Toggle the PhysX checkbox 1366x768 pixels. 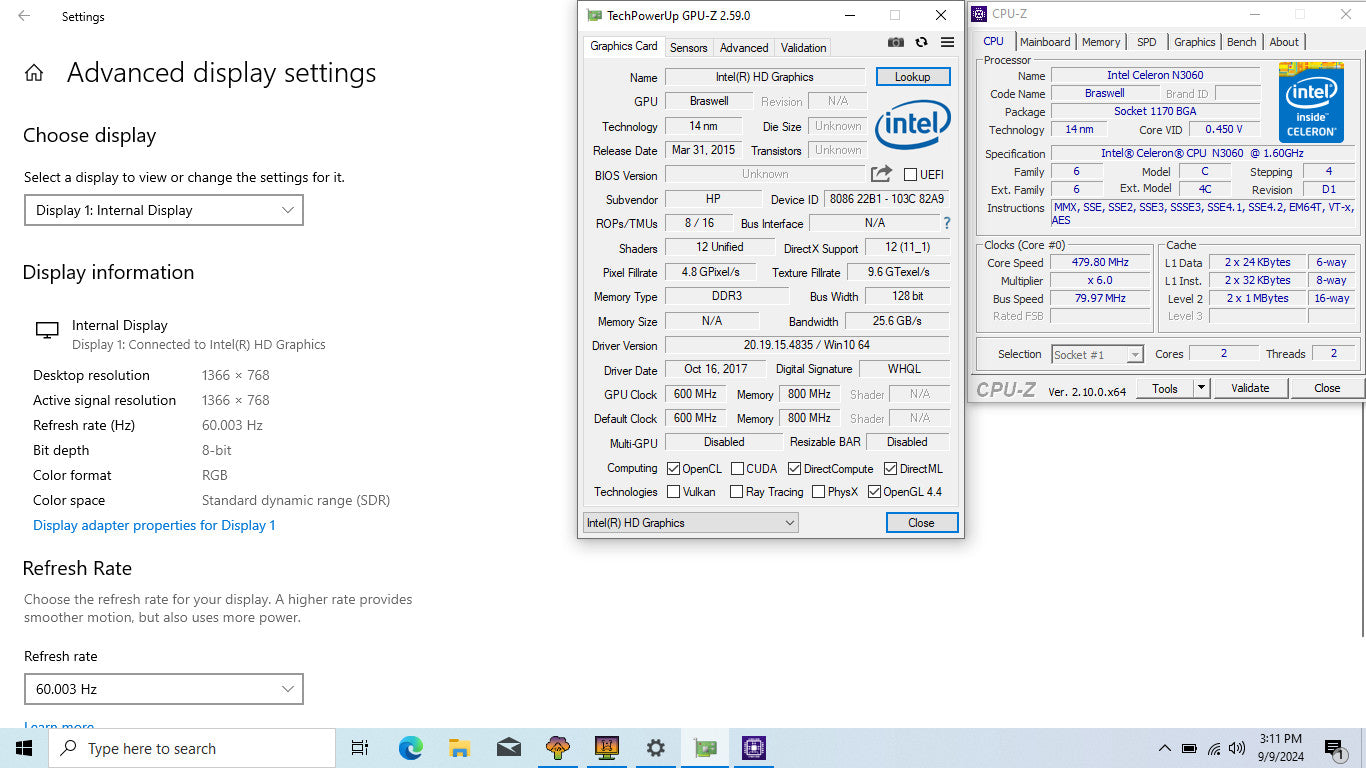pyautogui.click(x=818, y=492)
